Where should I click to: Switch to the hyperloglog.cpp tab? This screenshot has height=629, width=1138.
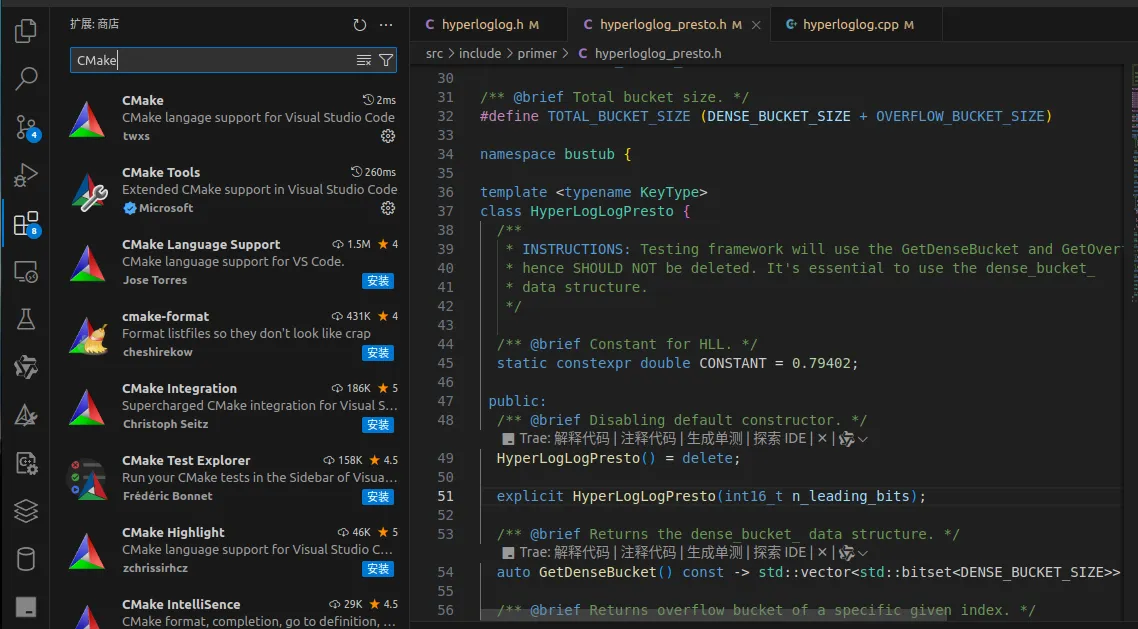point(850,25)
